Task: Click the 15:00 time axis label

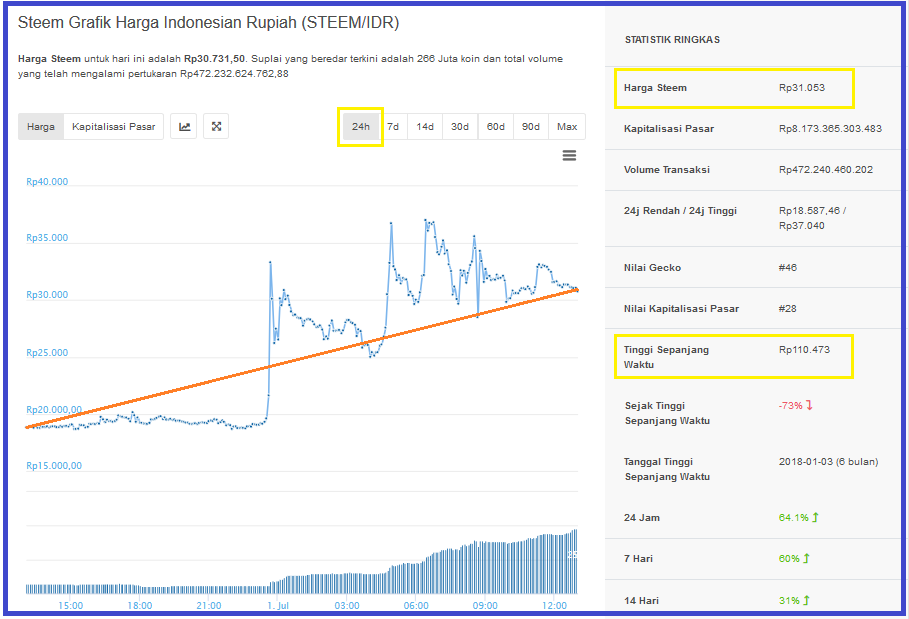Action: coord(70,606)
